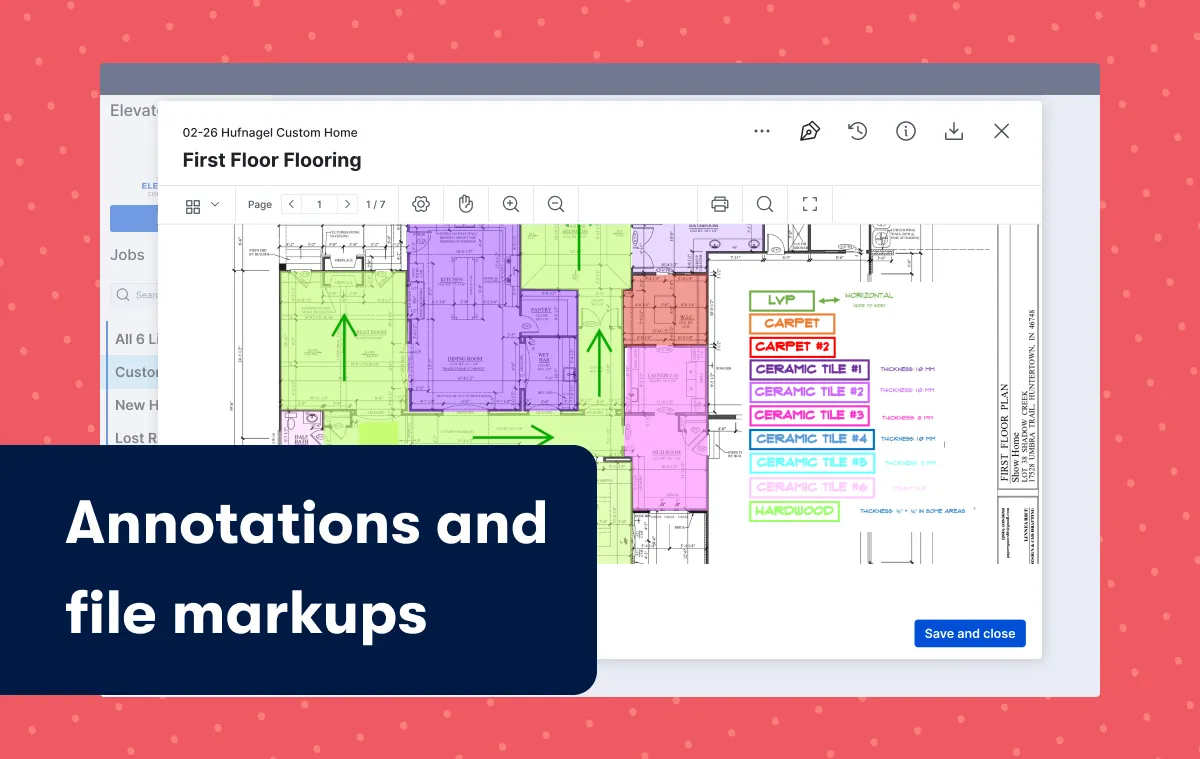
Task: Enter fullscreen viewing mode
Action: point(810,204)
